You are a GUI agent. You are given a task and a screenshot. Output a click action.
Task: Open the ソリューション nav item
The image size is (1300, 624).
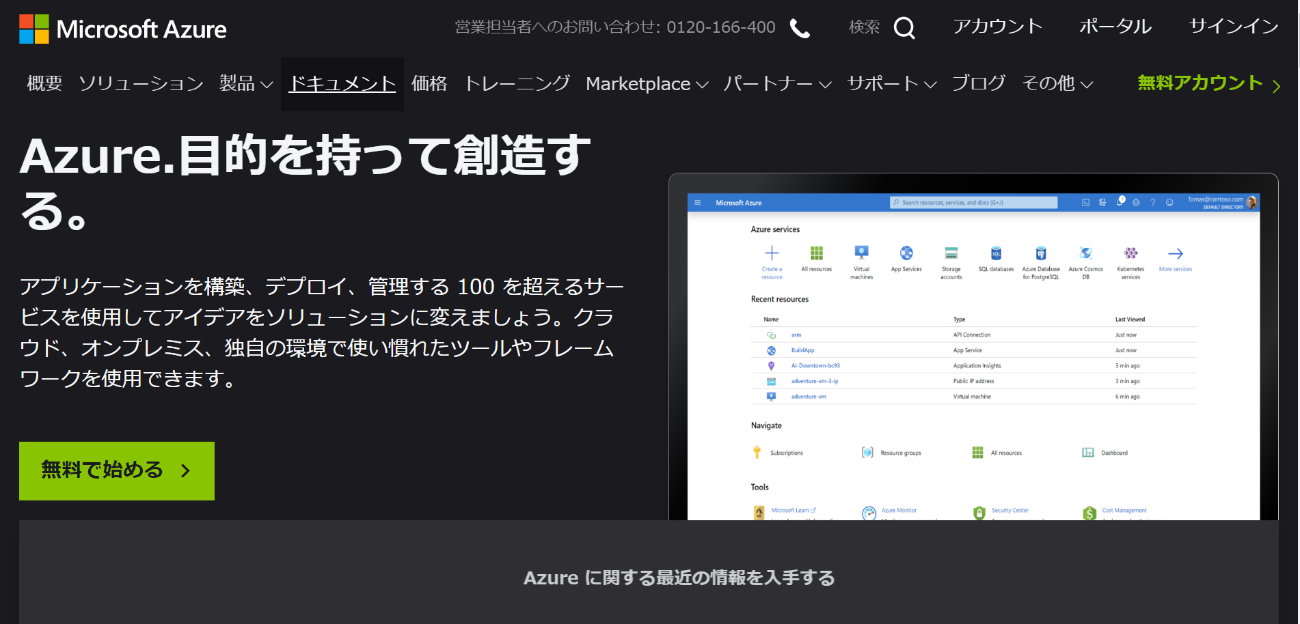[141, 84]
